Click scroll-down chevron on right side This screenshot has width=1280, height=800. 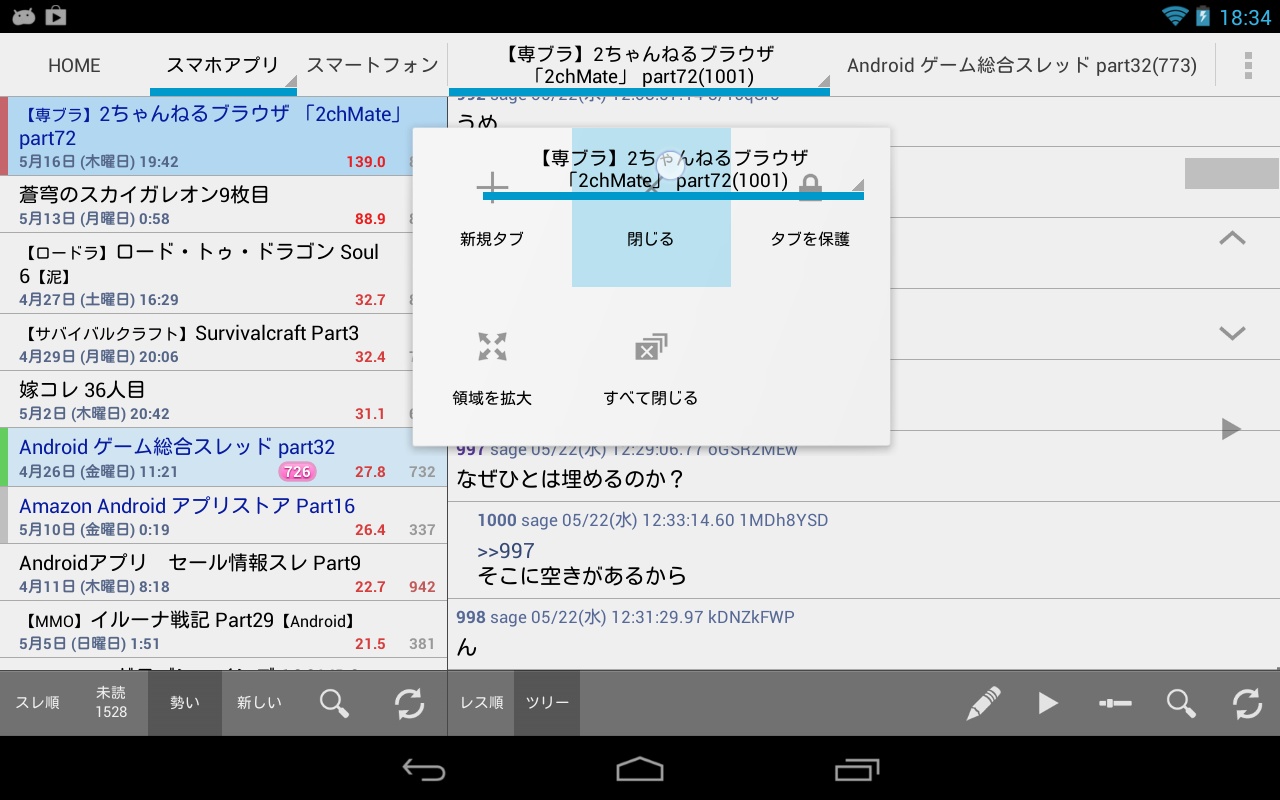[1232, 333]
